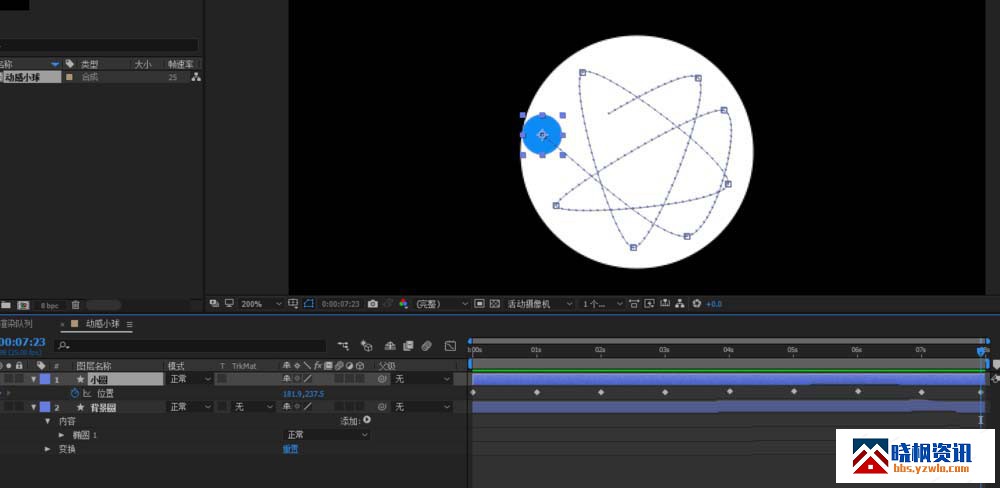Toggle the draft 3D icon
This screenshot has width=1000, height=488.
[x=367, y=346]
